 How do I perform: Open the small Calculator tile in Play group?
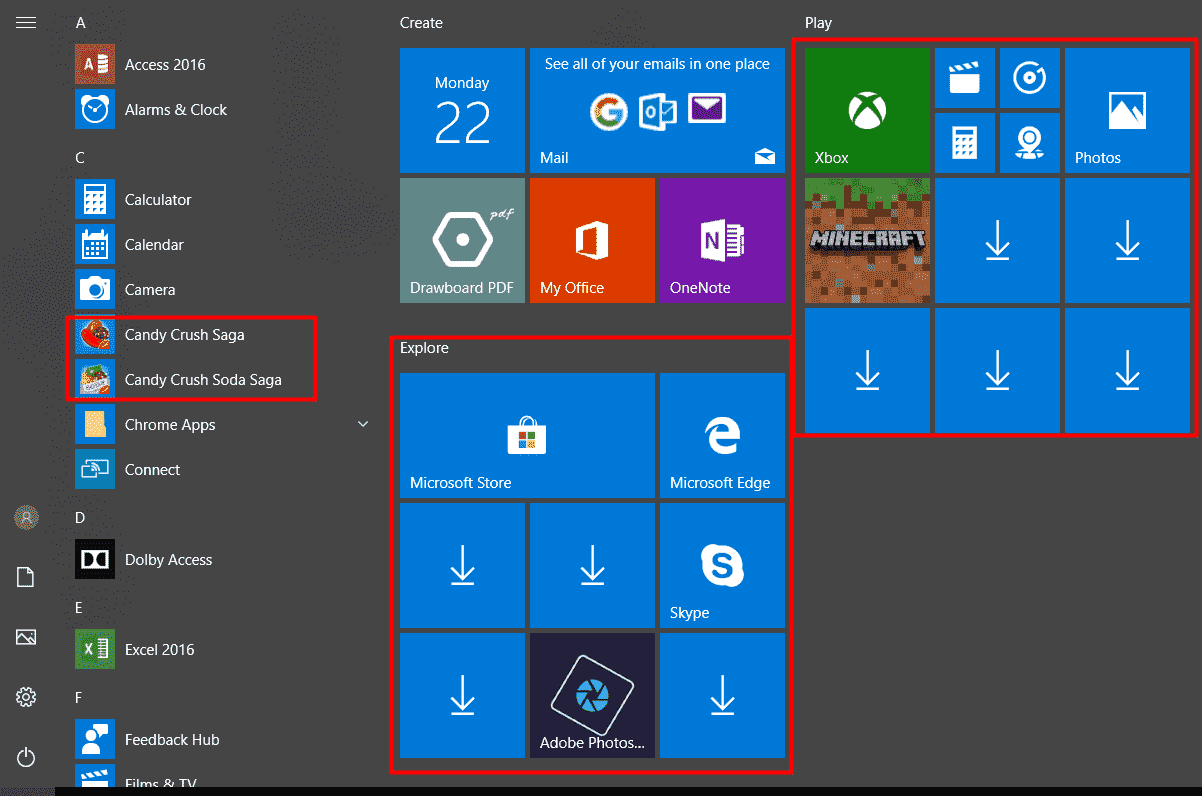[x=965, y=143]
